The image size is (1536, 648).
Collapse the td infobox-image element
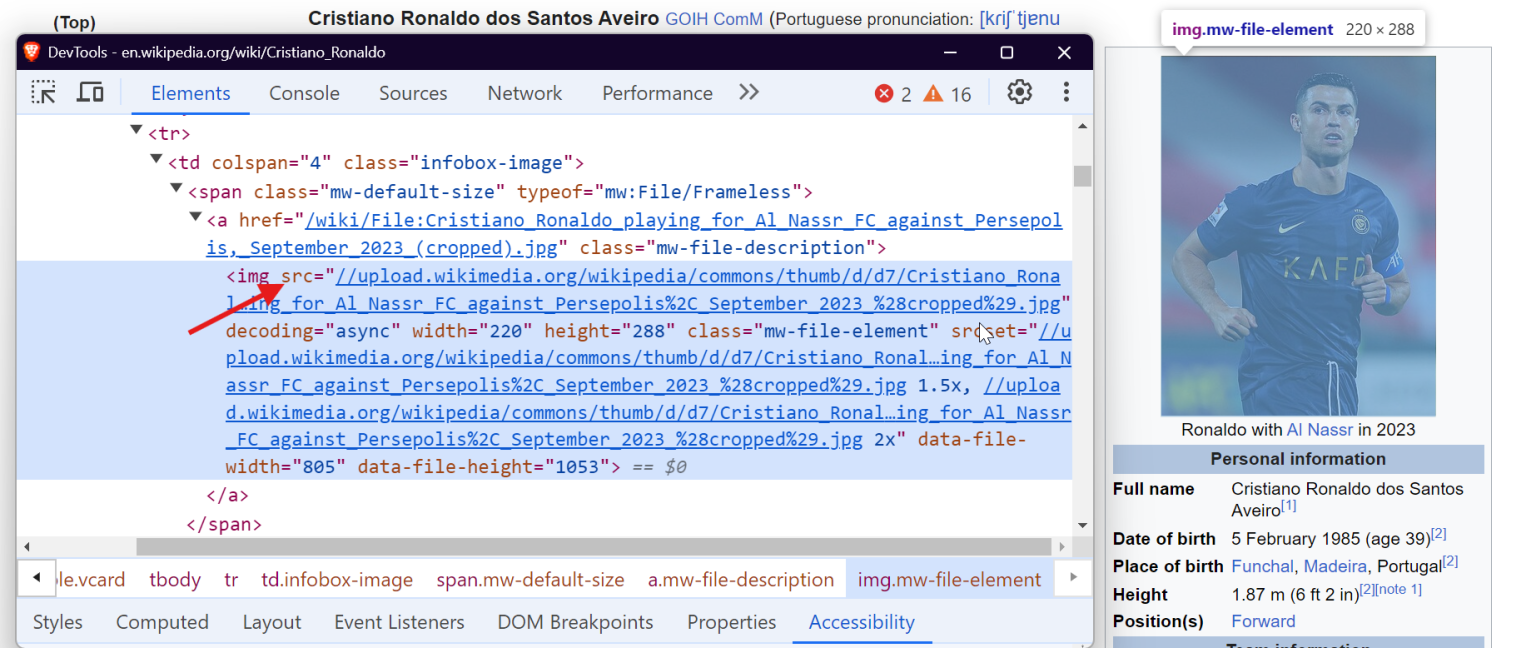coord(156,158)
